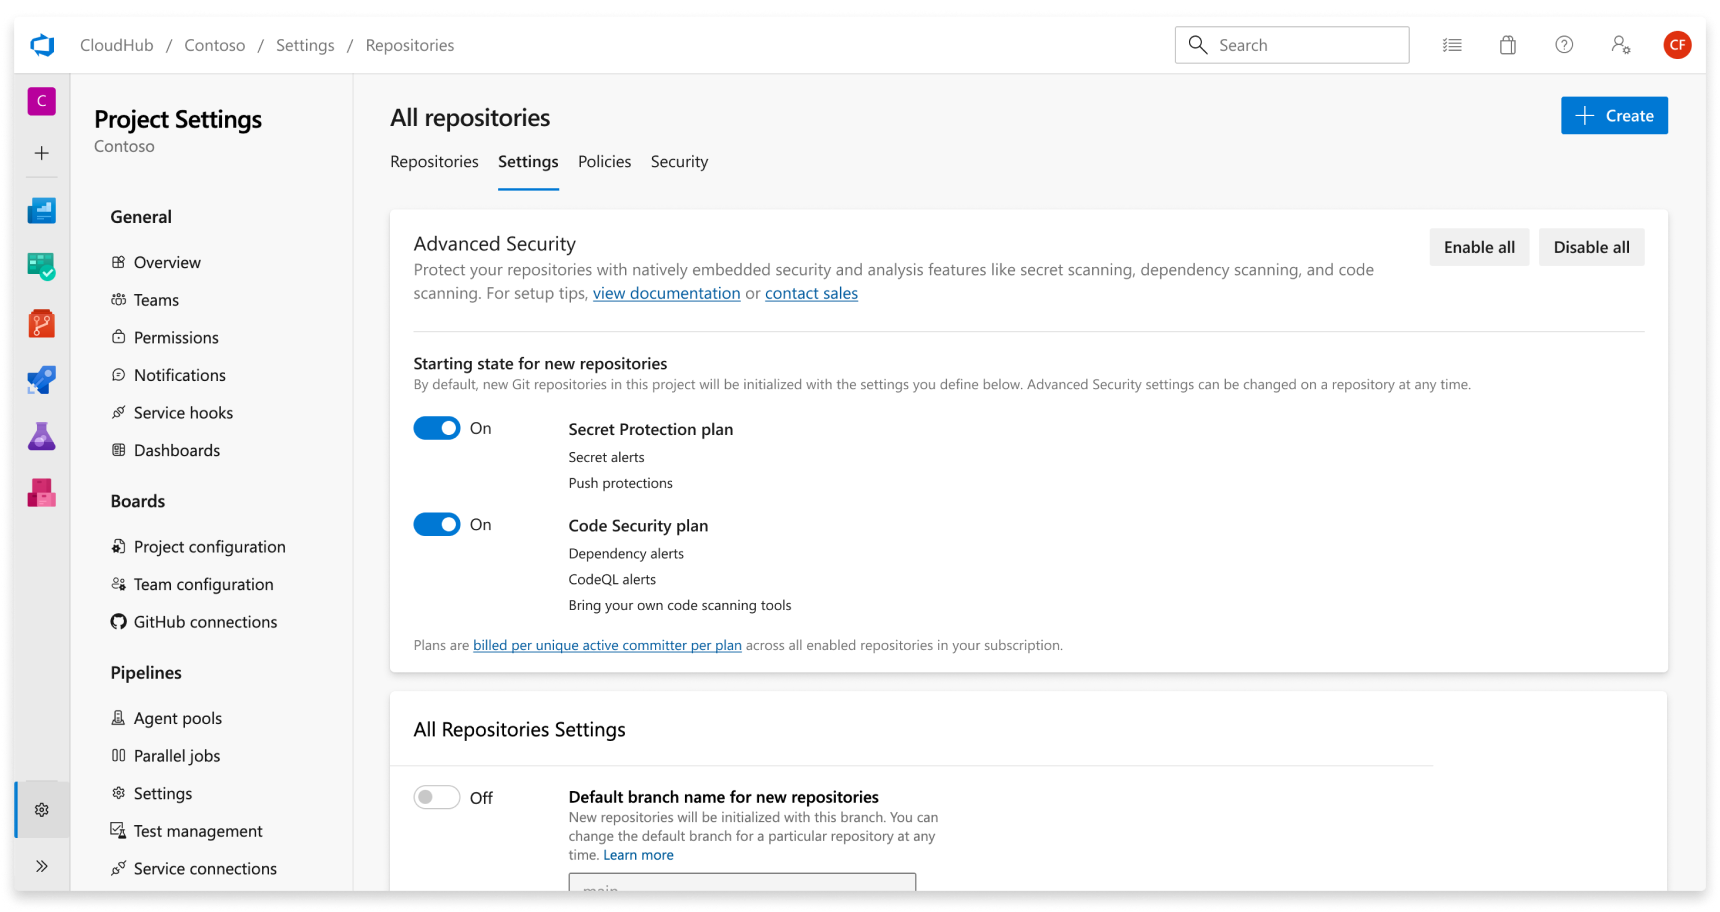Screen dimensions: 1720x912
Task: Switch to the Policies tab
Action: [604, 162]
